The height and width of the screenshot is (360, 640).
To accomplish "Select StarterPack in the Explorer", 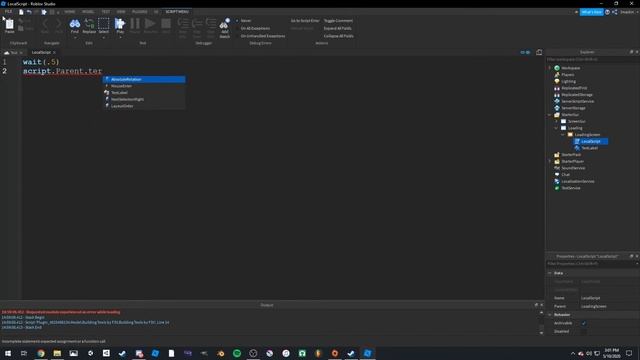I will [571, 155].
